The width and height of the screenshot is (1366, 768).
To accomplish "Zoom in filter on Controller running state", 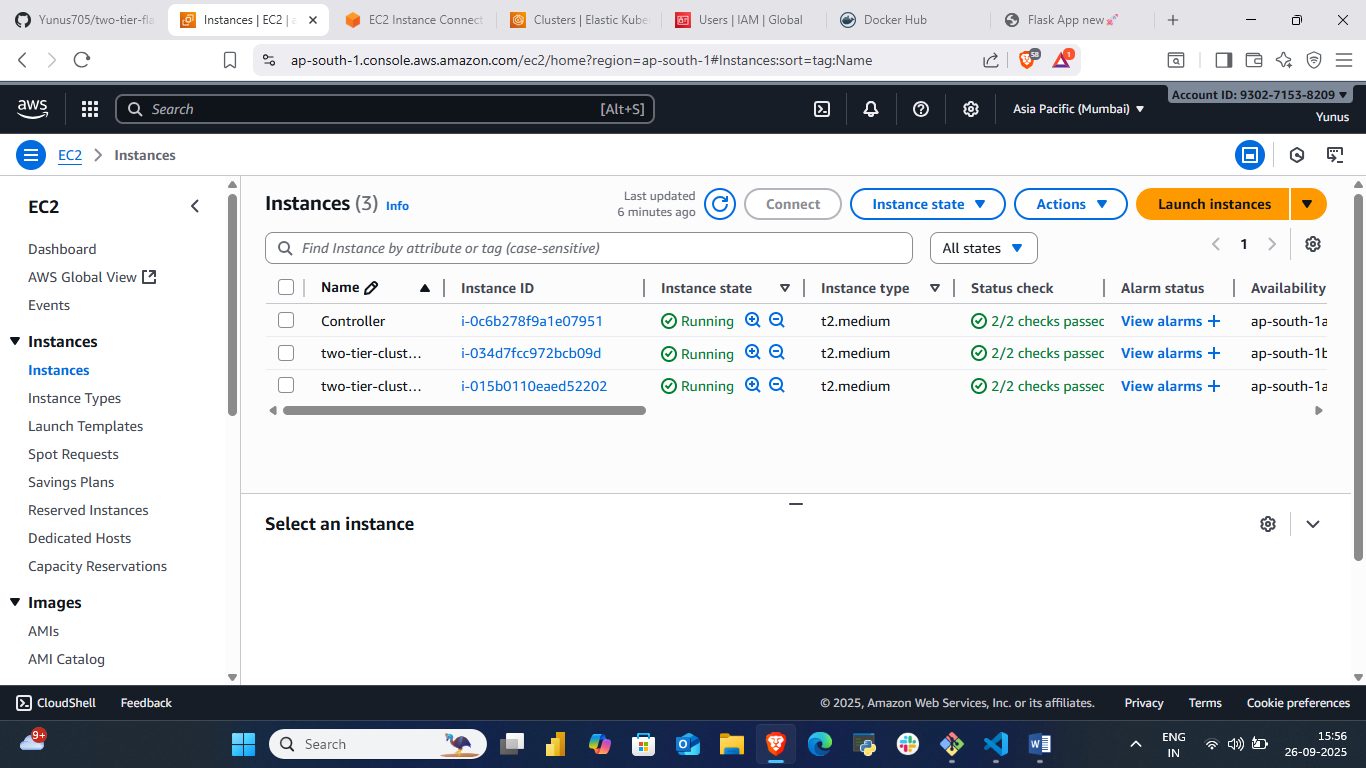I will click(753, 321).
